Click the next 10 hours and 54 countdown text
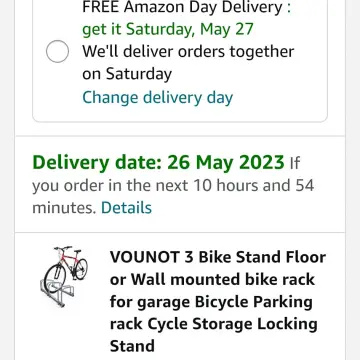Screen dimensions: 360x360 pos(237,186)
